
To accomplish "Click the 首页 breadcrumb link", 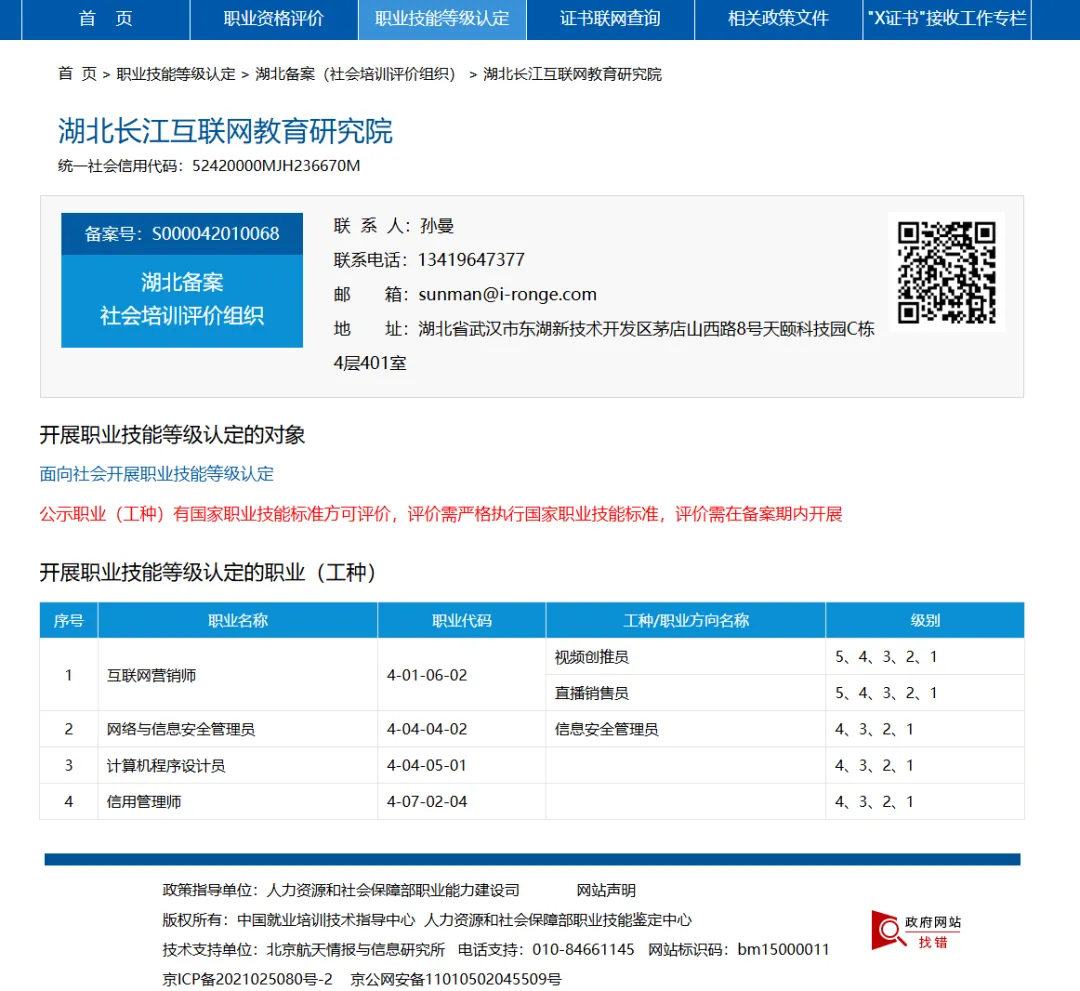I will tap(77, 74).
